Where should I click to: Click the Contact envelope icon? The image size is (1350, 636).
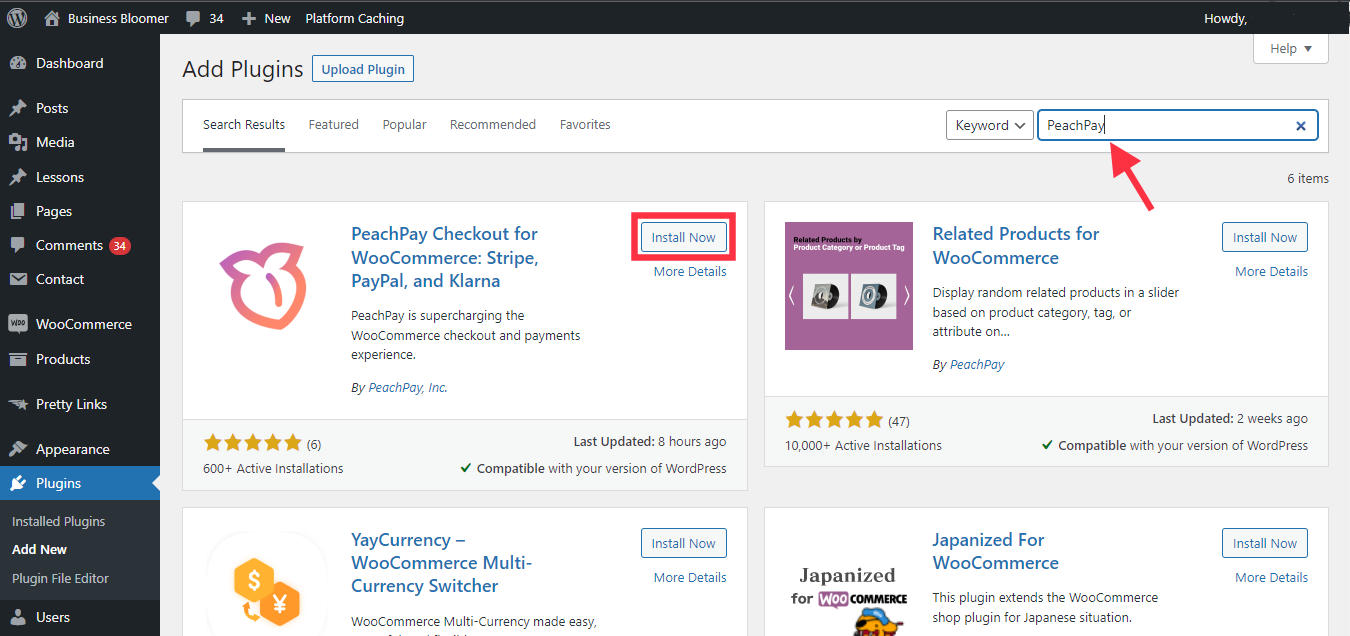(x=18, y=279)
